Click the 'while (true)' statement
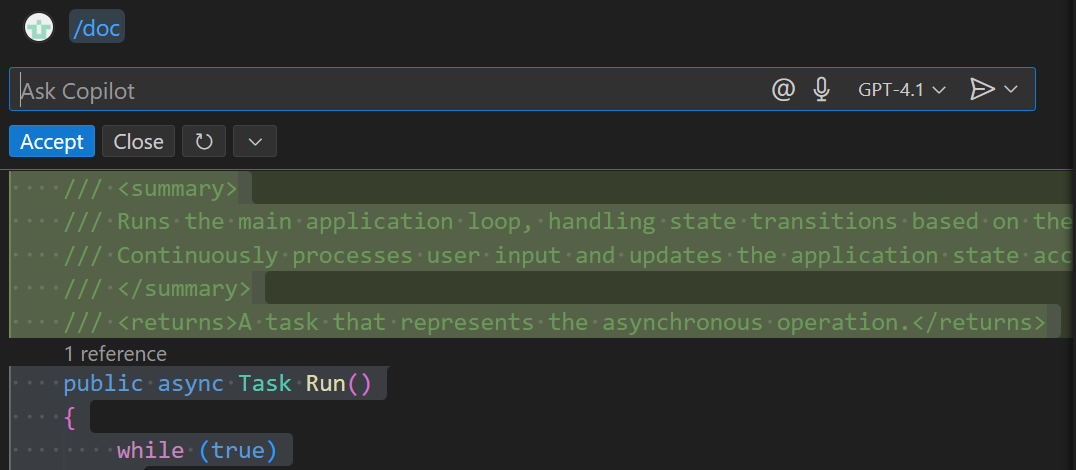Viewport: 1076px width, 470px height. click(x=197, y=450)
